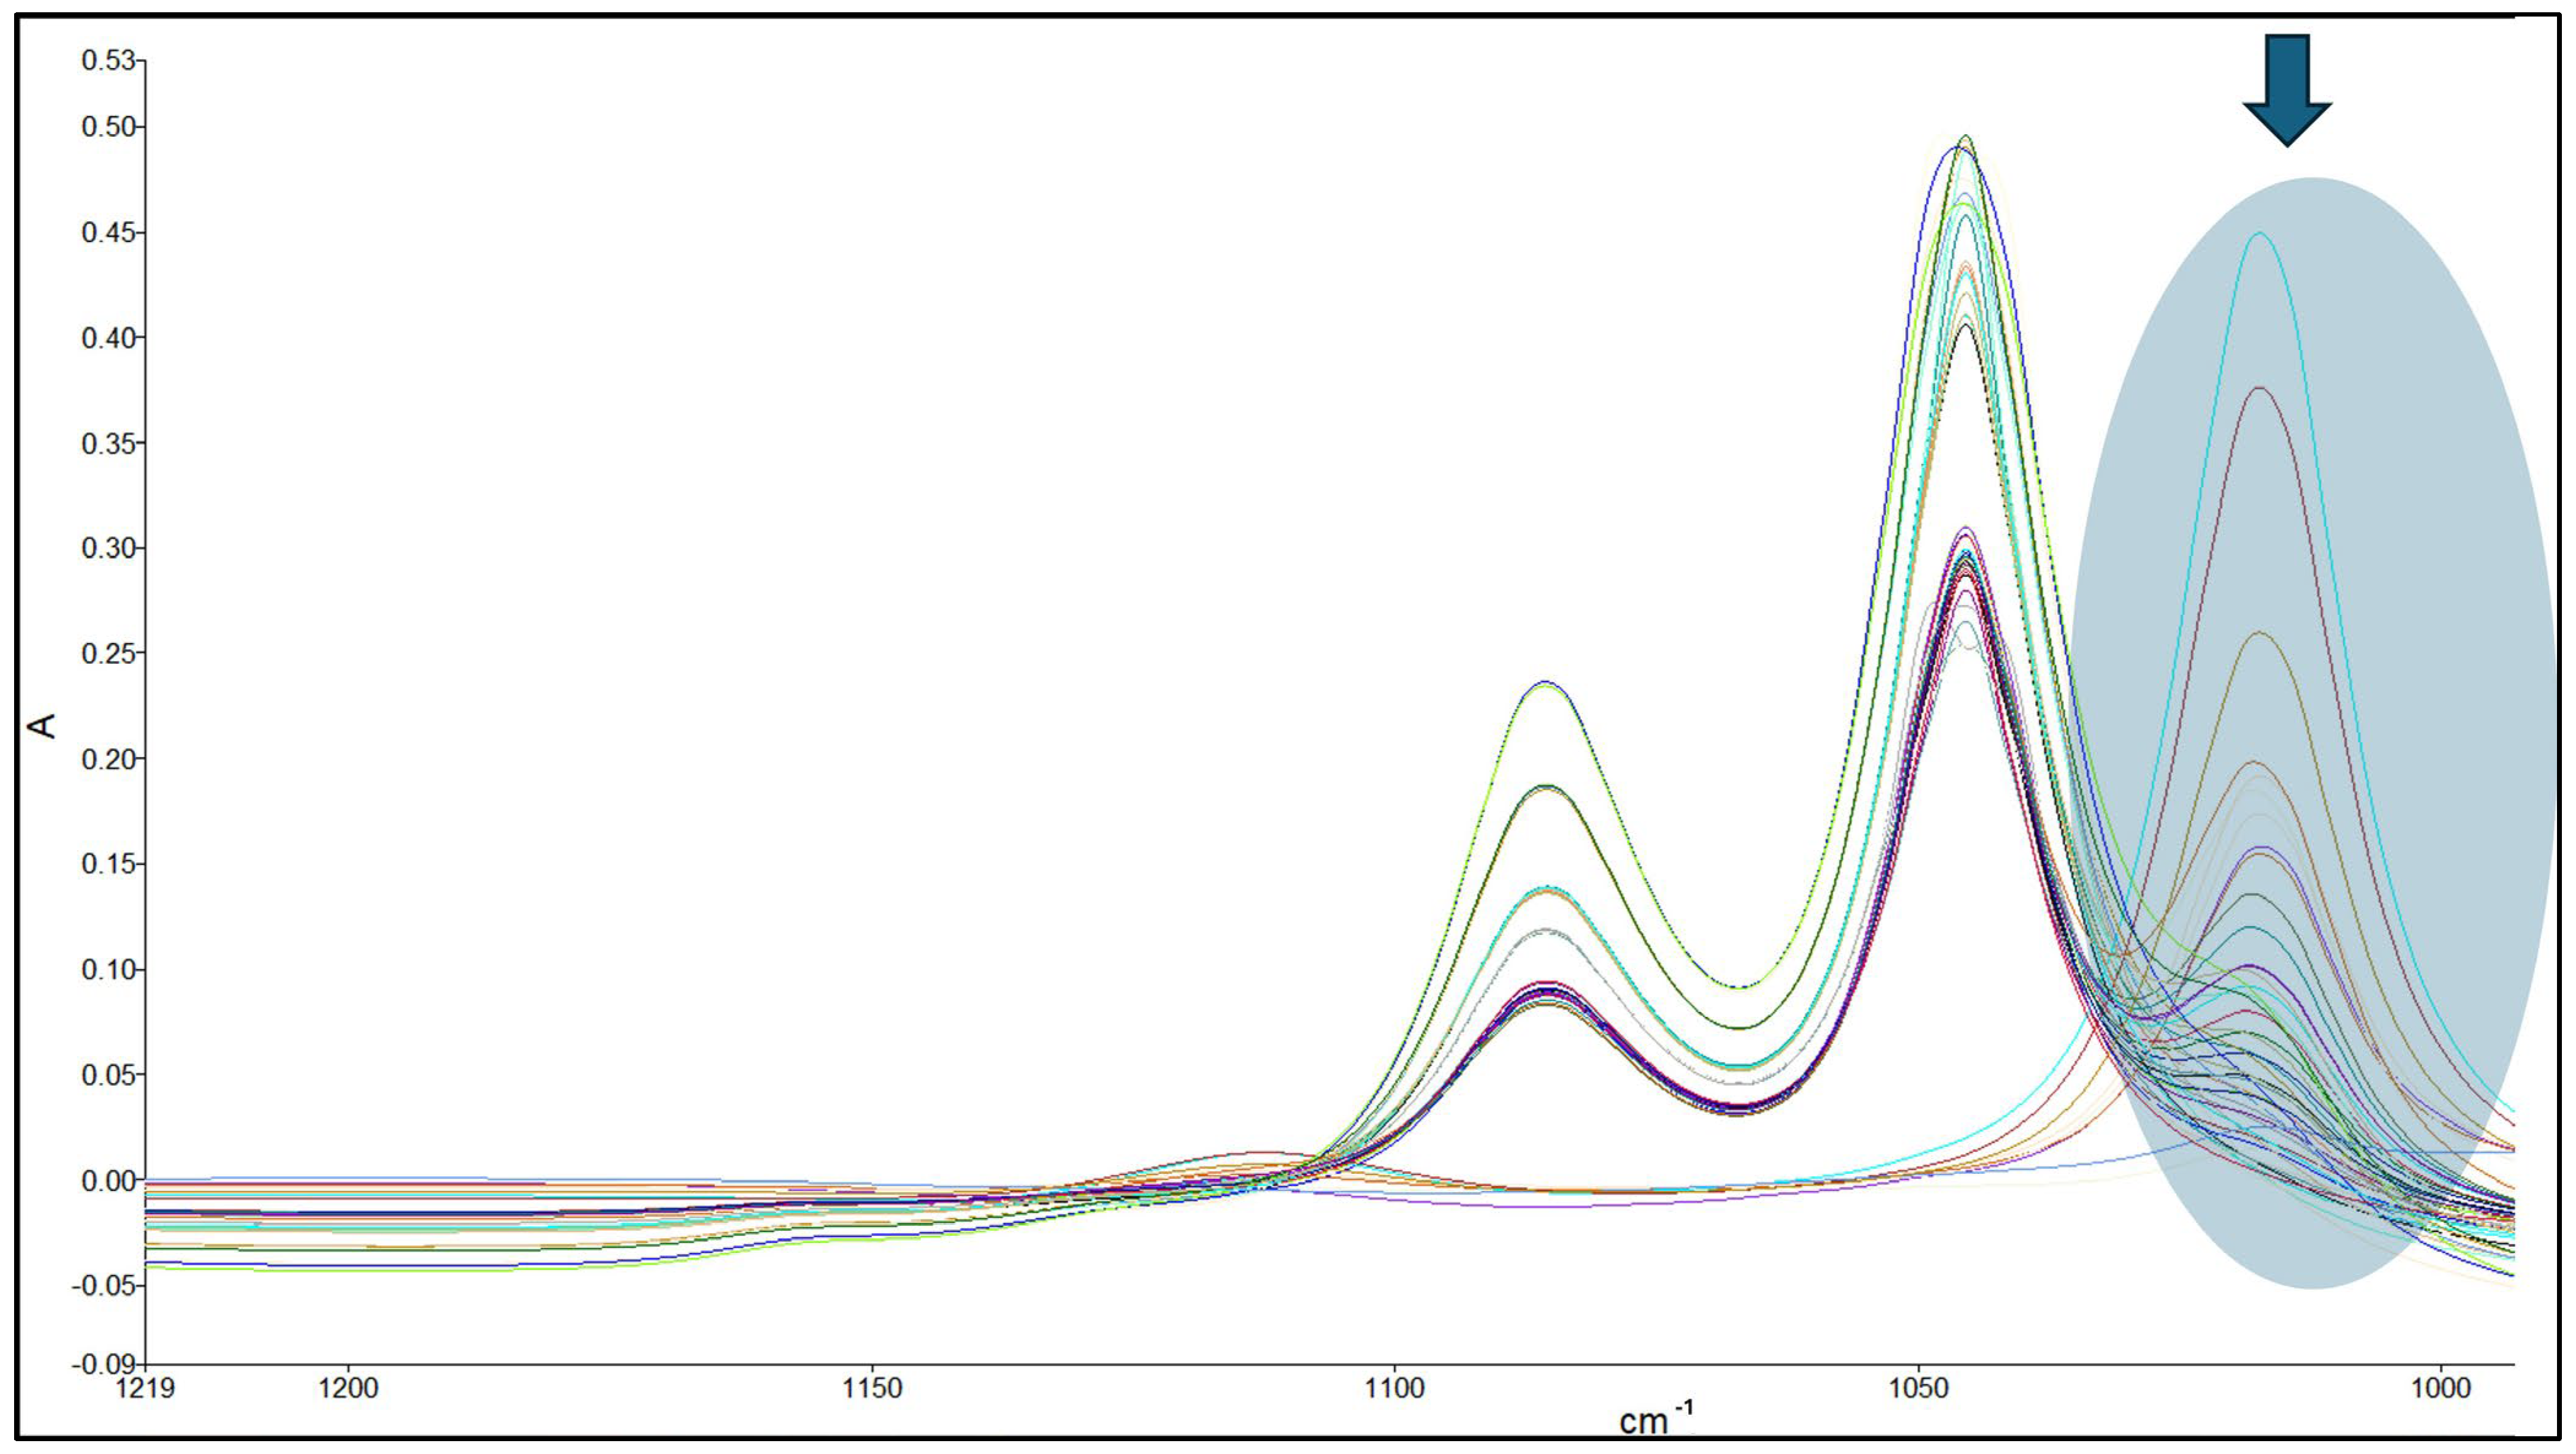
Task: Click the 1100 x-axis tick label
Action: [x=1395, y=1389]
